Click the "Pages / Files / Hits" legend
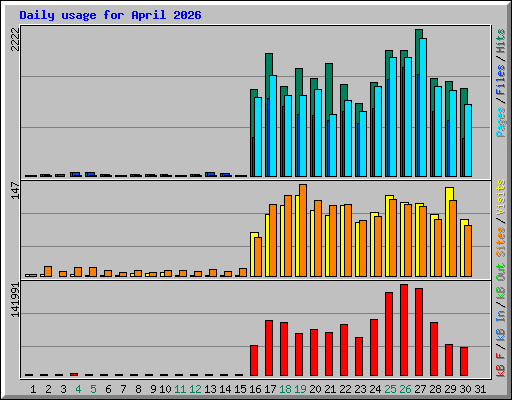This screenshot has width=512, height=400. coord(501,83)
